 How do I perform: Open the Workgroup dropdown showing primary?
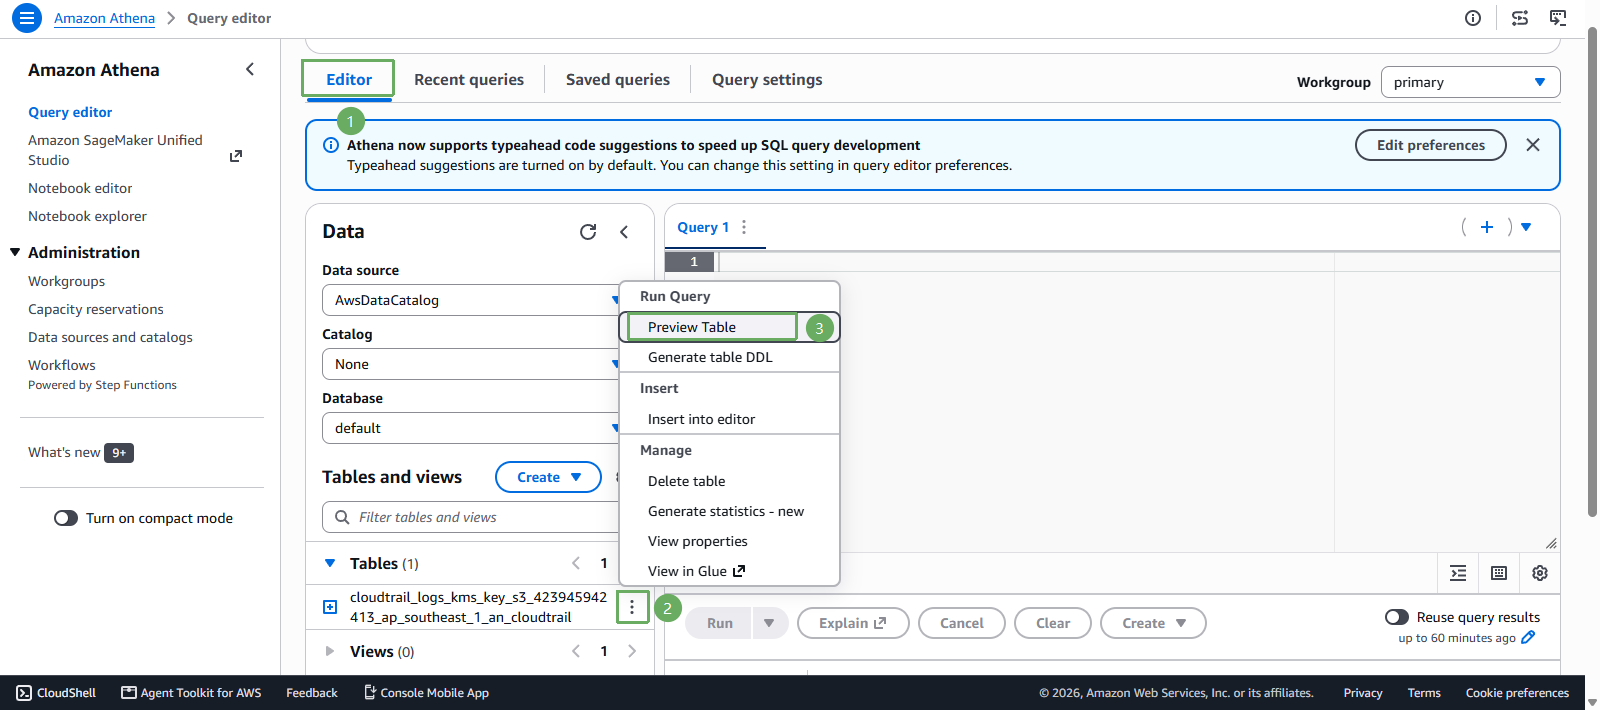coord(1470,82)
